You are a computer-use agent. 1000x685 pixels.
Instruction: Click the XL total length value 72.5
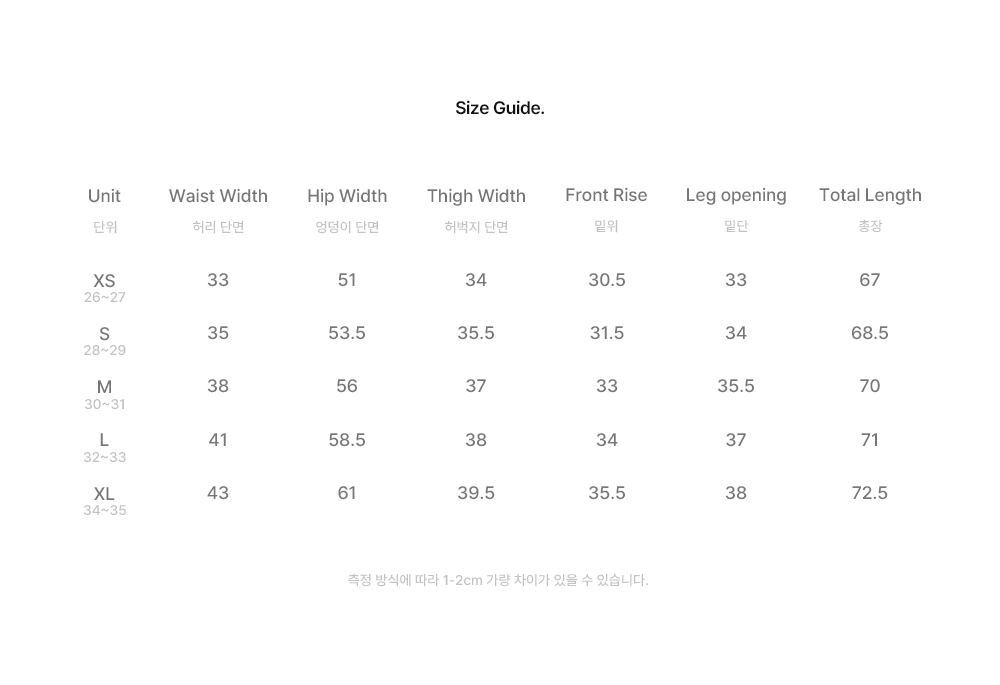(870, 493)
